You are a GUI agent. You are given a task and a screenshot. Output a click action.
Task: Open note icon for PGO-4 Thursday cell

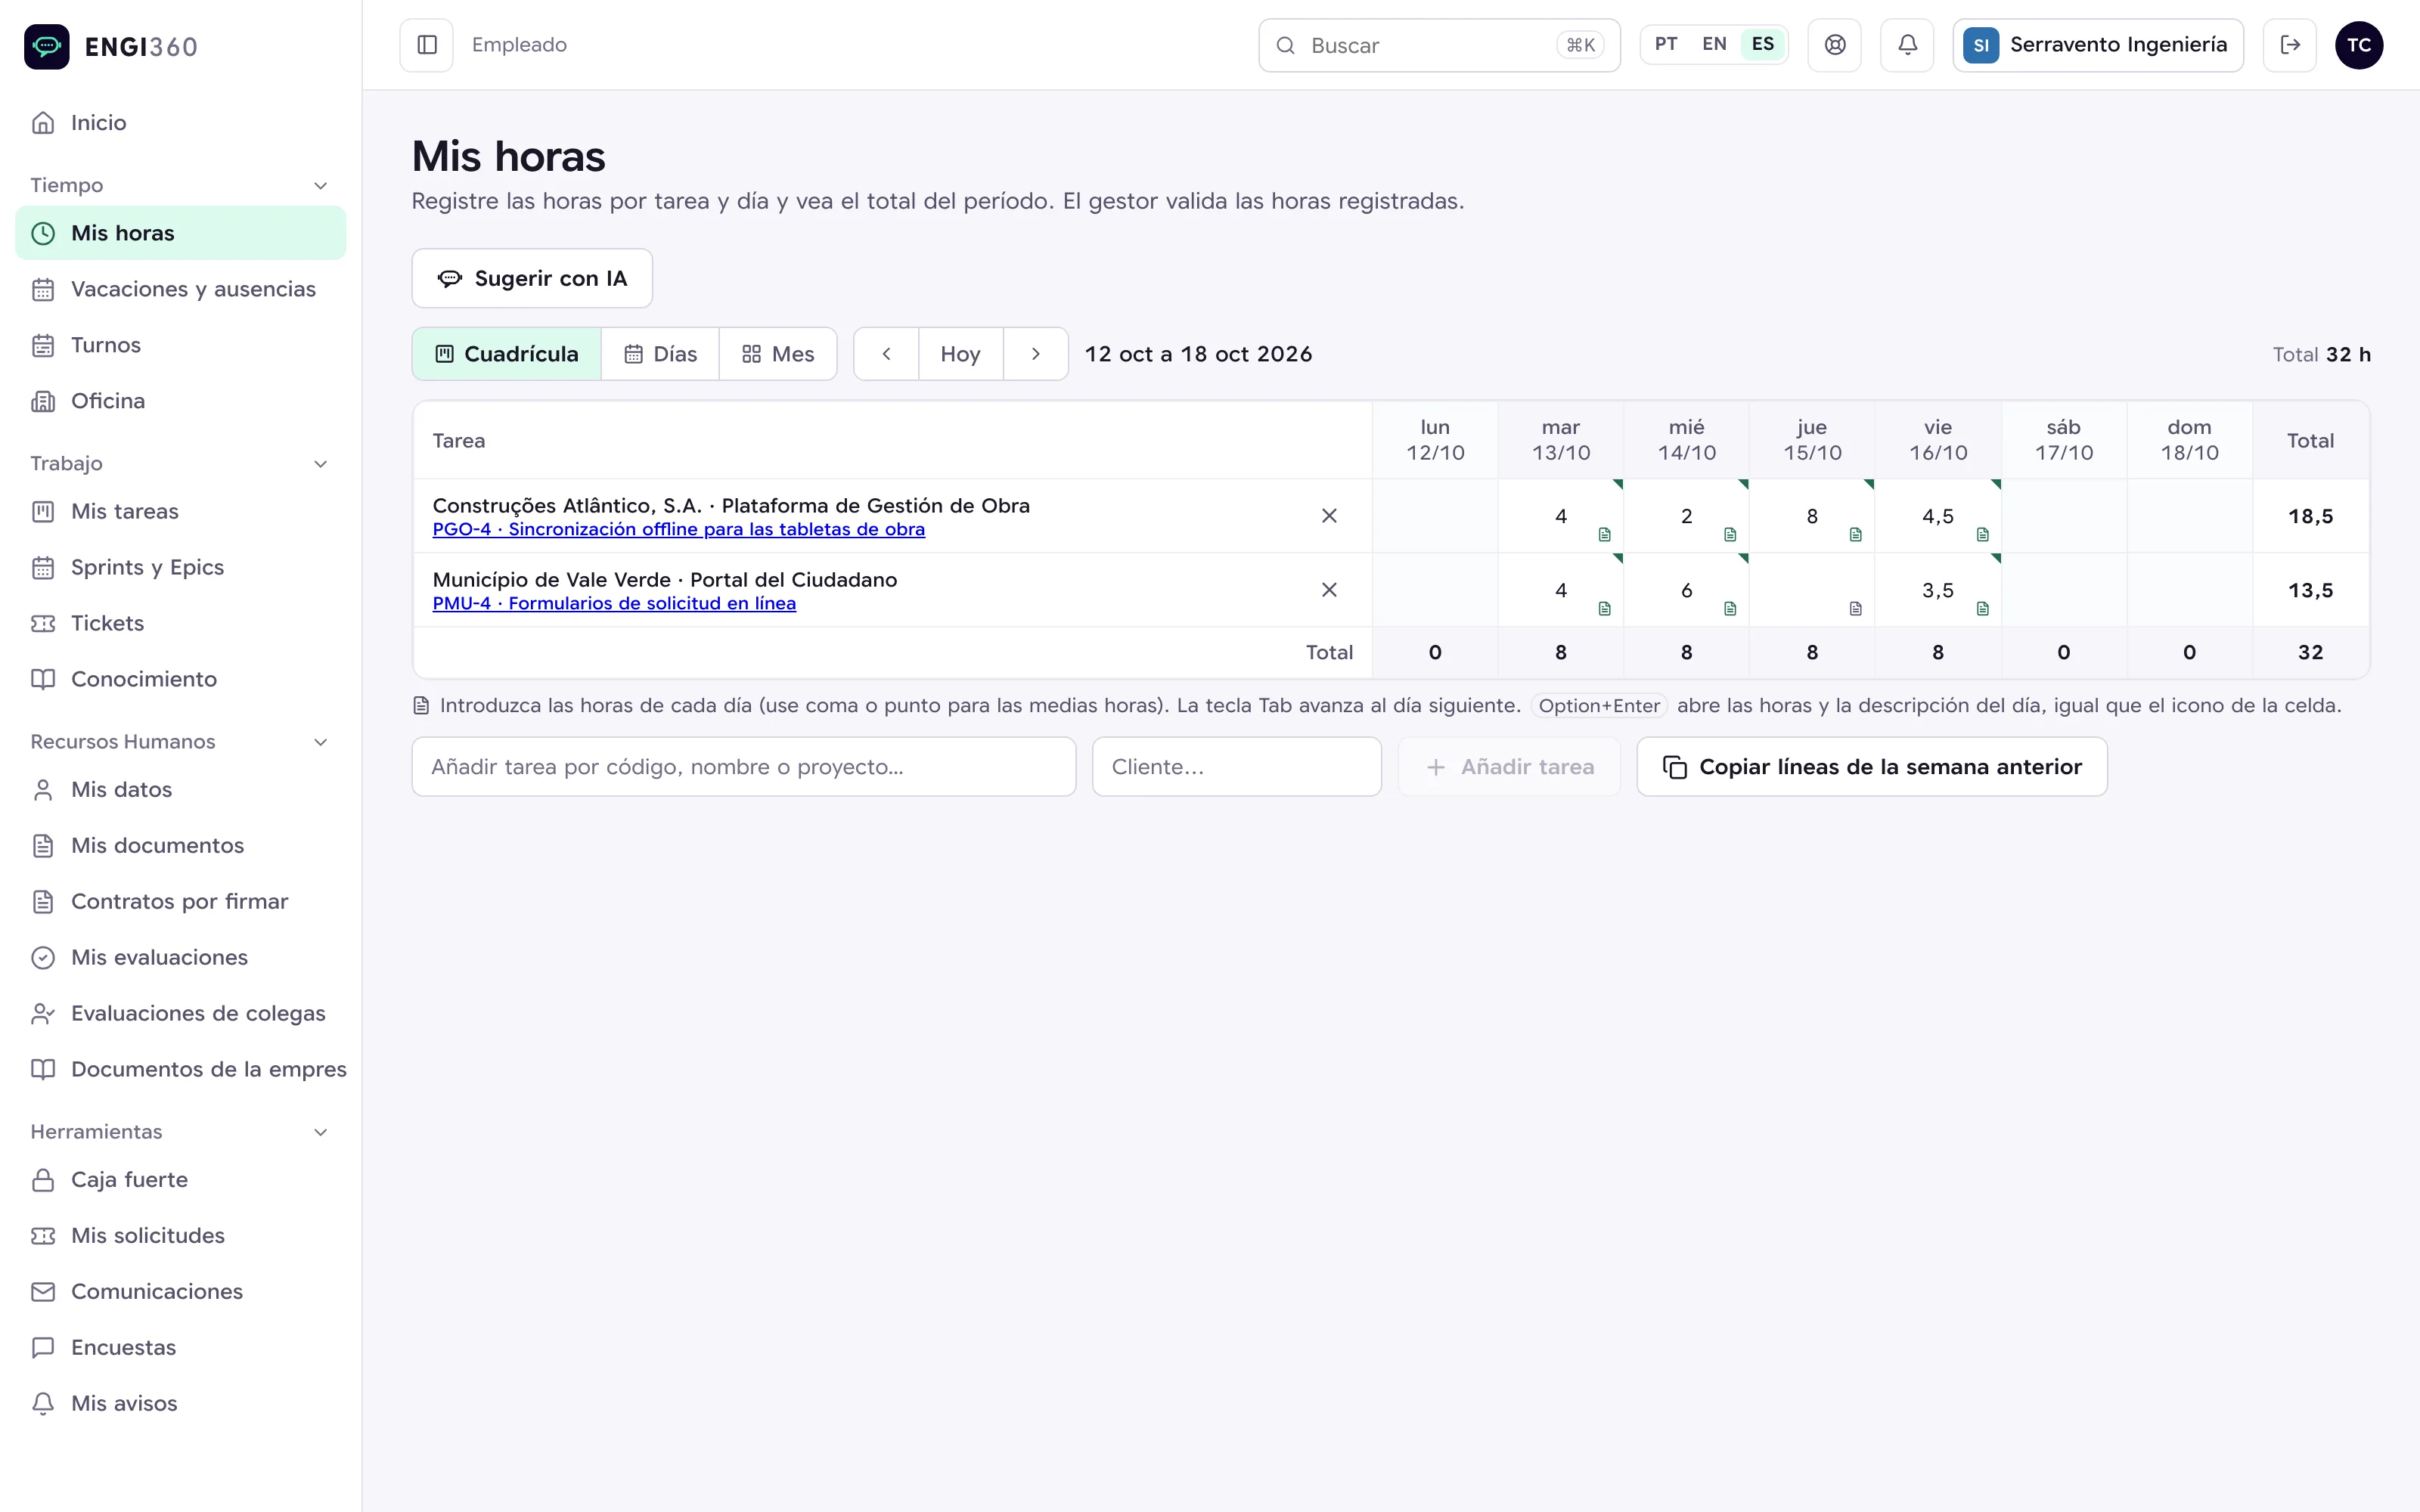[x=1856, y=534]
